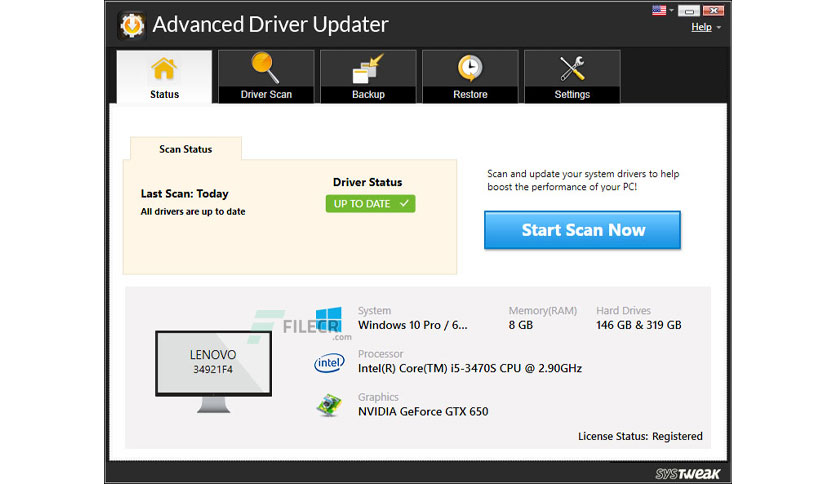Click the Status house icon
Screen dimensions: 836x484
pyautogui.click(x=164, y=69)
